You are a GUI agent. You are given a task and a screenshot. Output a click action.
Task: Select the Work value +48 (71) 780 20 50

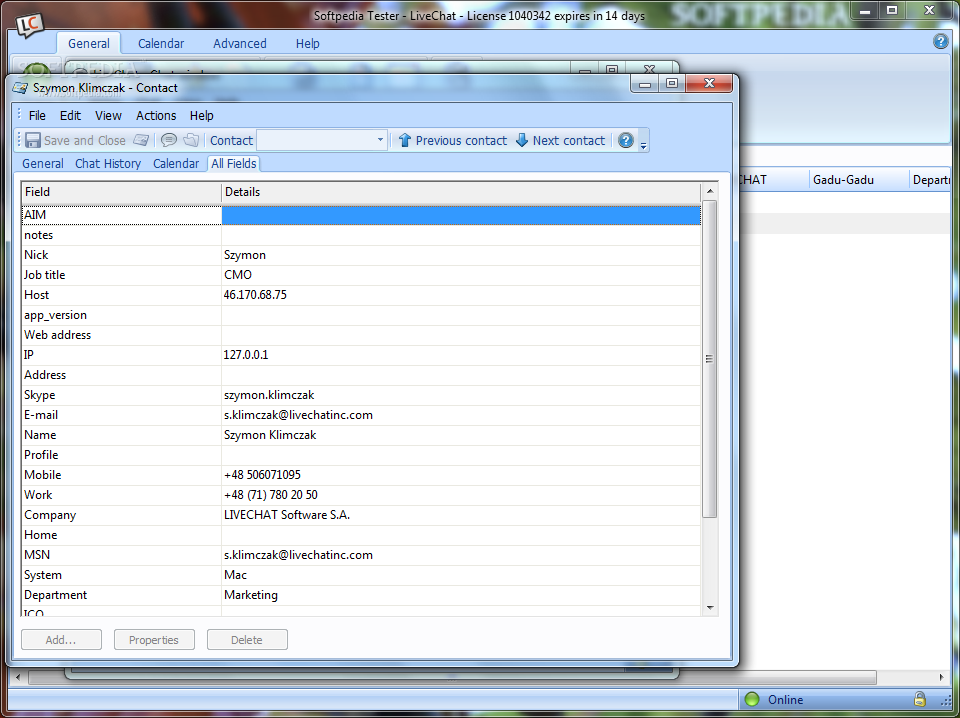pos(271,495)
